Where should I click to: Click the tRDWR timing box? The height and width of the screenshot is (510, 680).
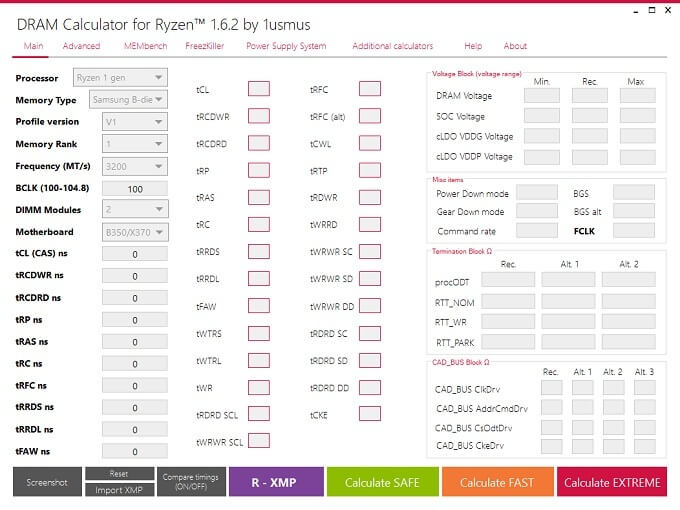(x=370, y=197)
